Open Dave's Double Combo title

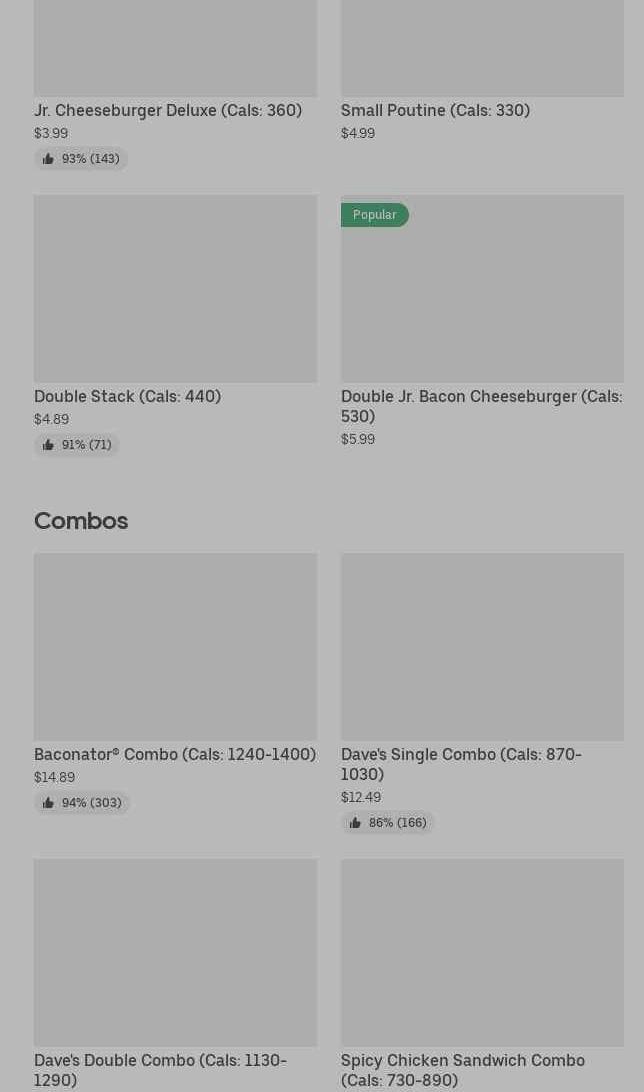click(160, 1070)
